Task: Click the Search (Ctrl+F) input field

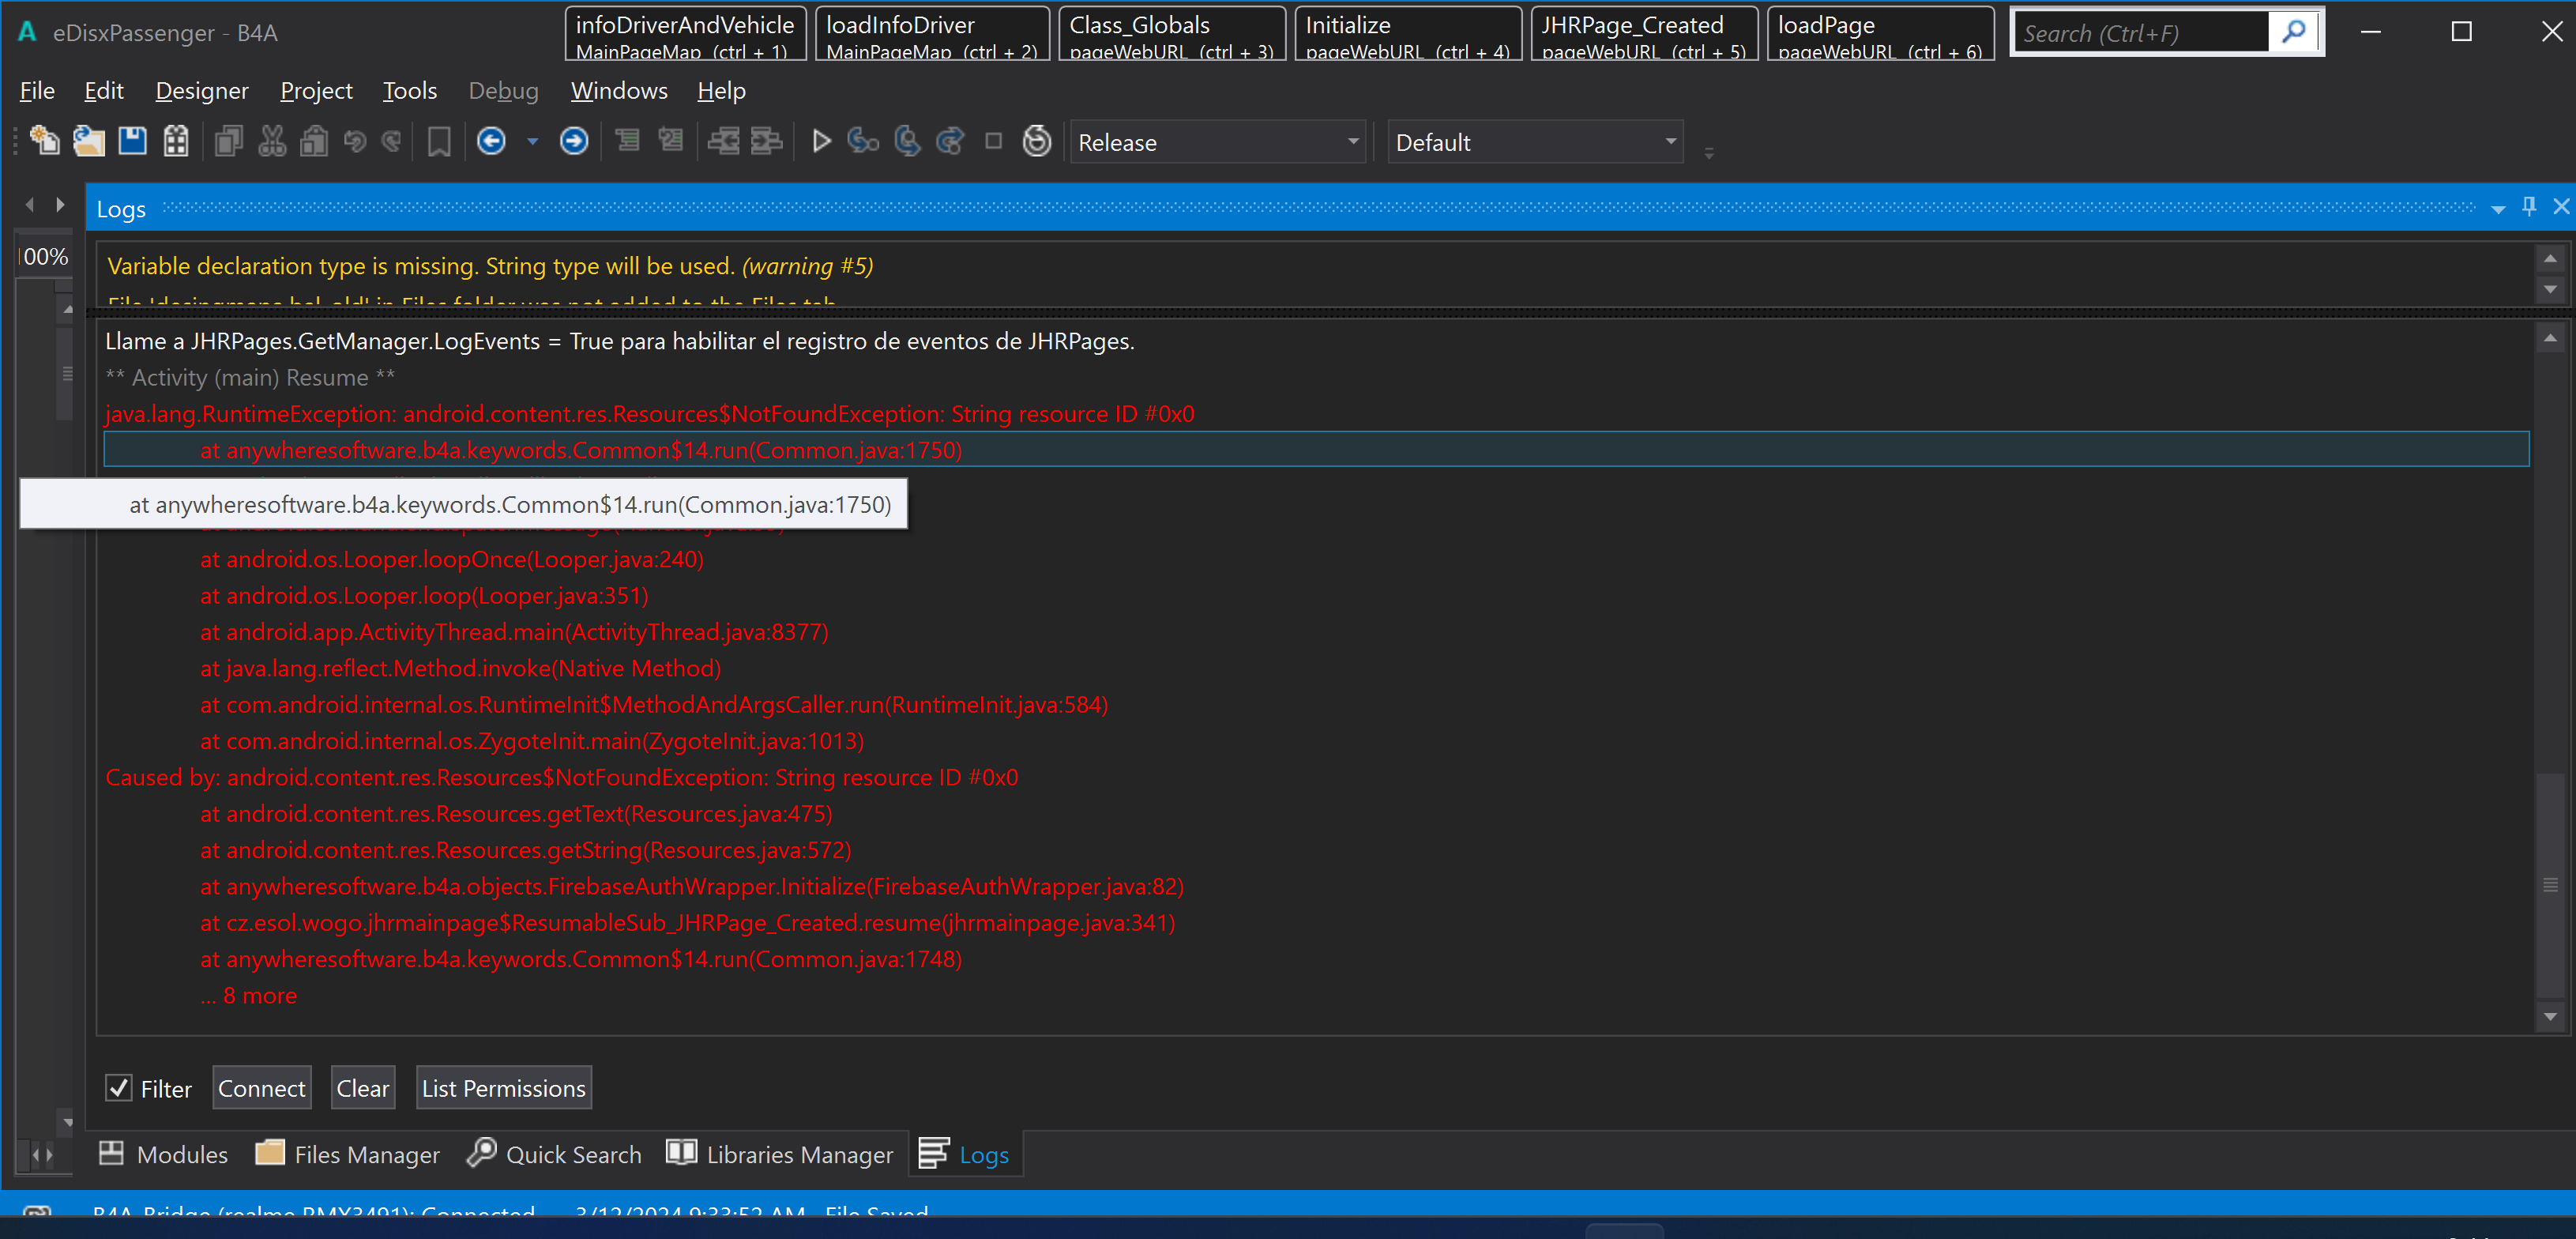Action: pyautogui.click(x=2140, y=33)
